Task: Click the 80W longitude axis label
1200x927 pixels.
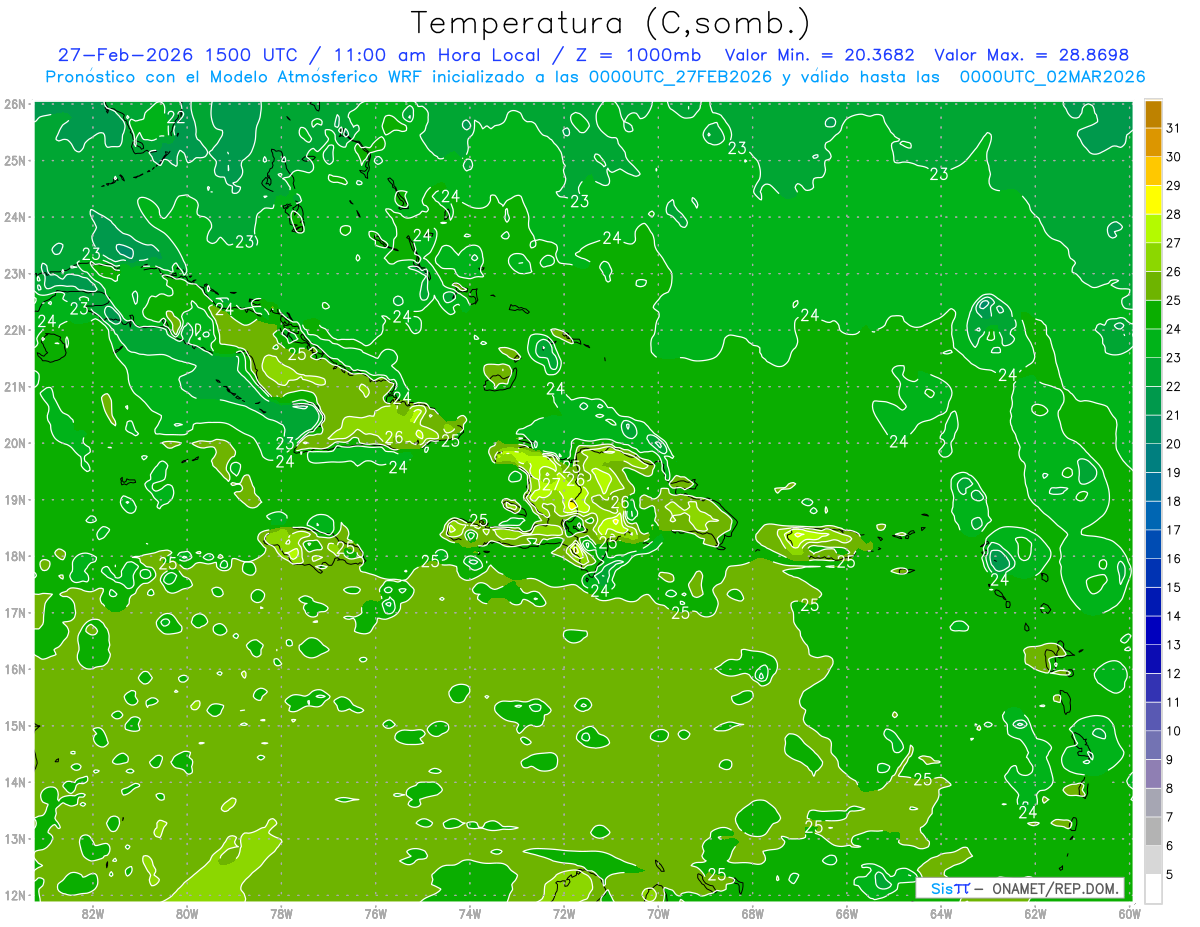Action: tap(187, 913)
